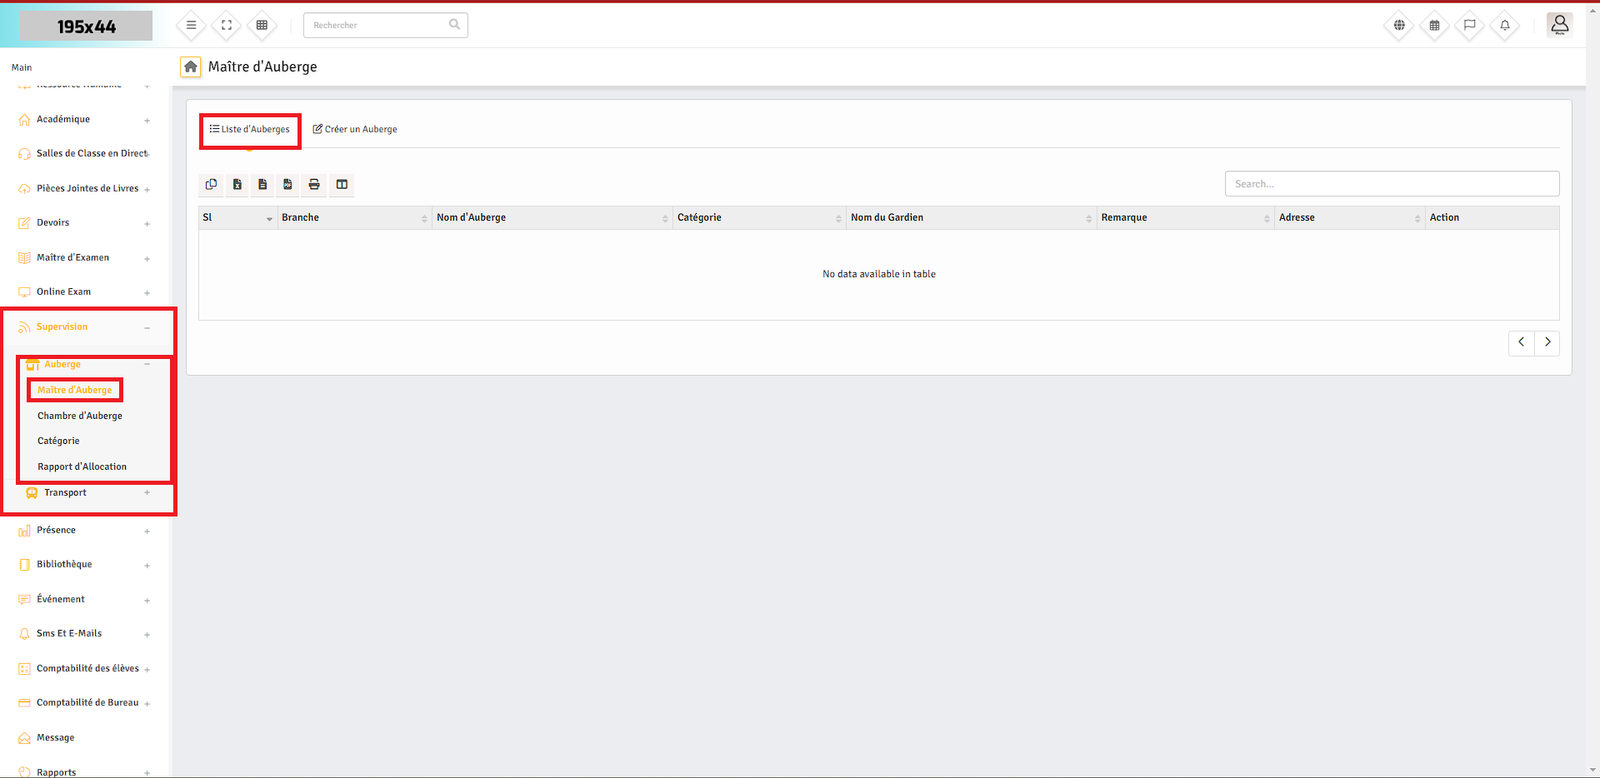Open Chambre d'Auberge in the sidebar
The width and height of the screenshot is (1600, 778).
(80, 416)
